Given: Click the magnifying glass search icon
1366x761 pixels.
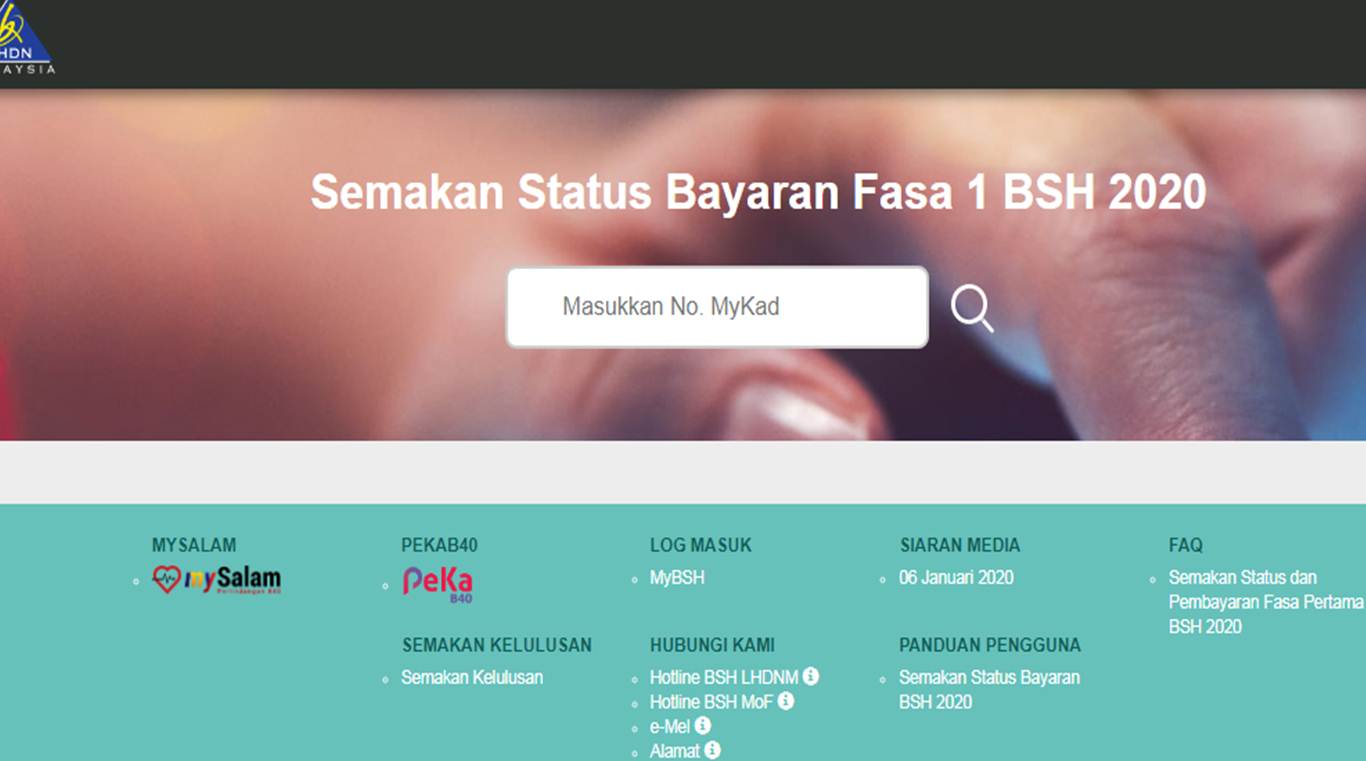Looking at the screenshot, I should pos(972,308).
